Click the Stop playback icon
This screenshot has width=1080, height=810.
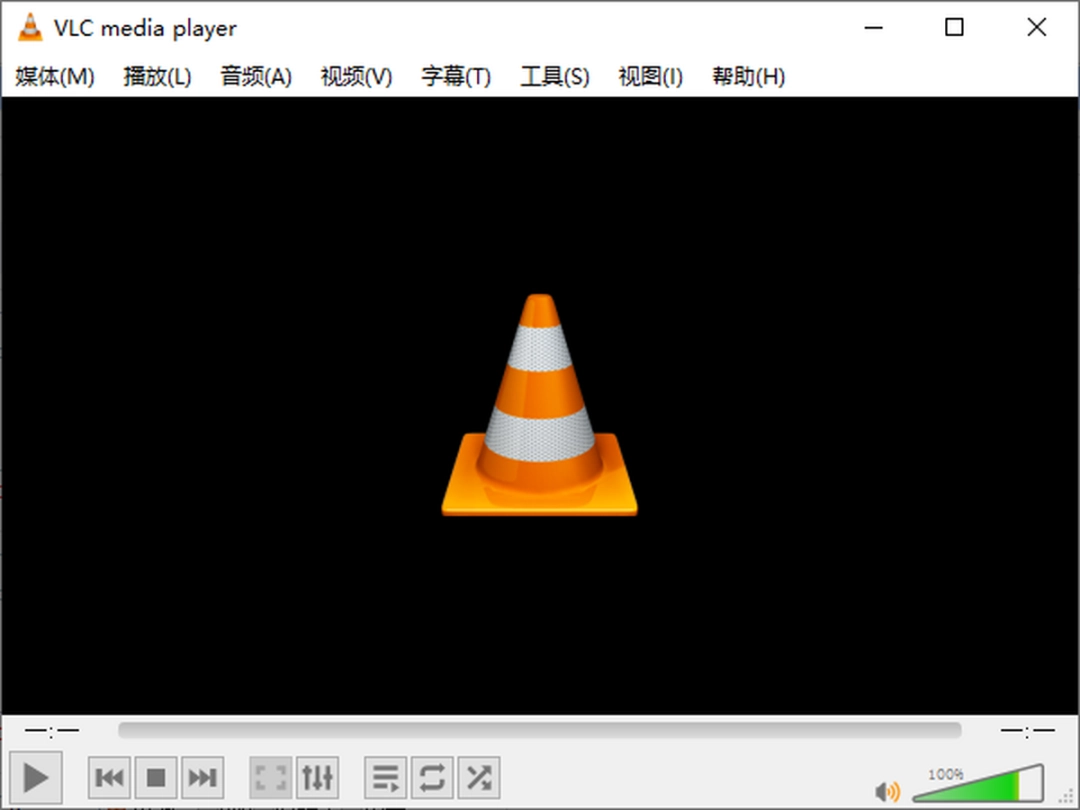point(155,776)
